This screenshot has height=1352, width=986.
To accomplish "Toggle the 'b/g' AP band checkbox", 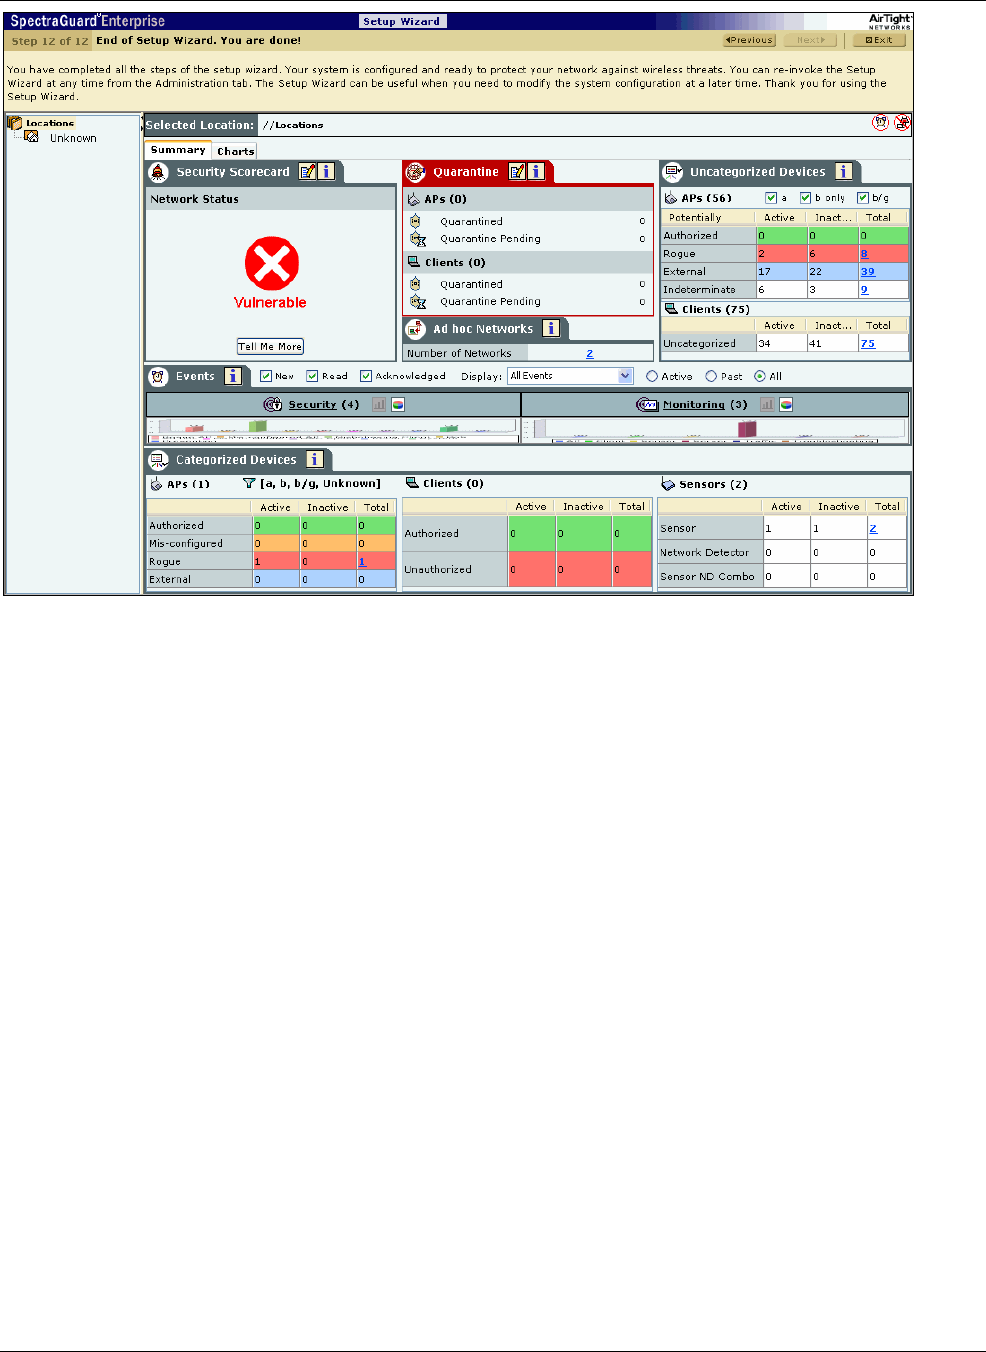I will [x=863, y=198].
